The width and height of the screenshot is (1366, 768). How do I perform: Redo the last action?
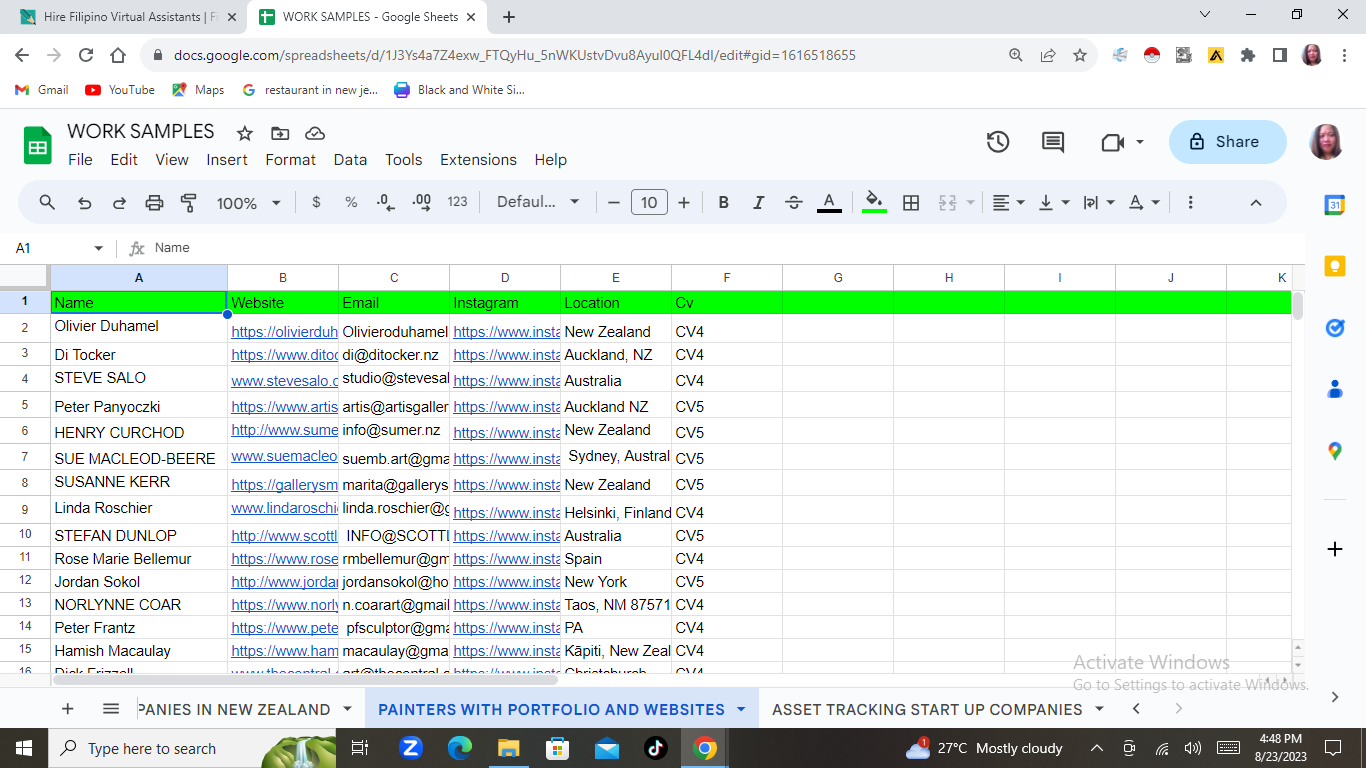(x=119, y=203)
